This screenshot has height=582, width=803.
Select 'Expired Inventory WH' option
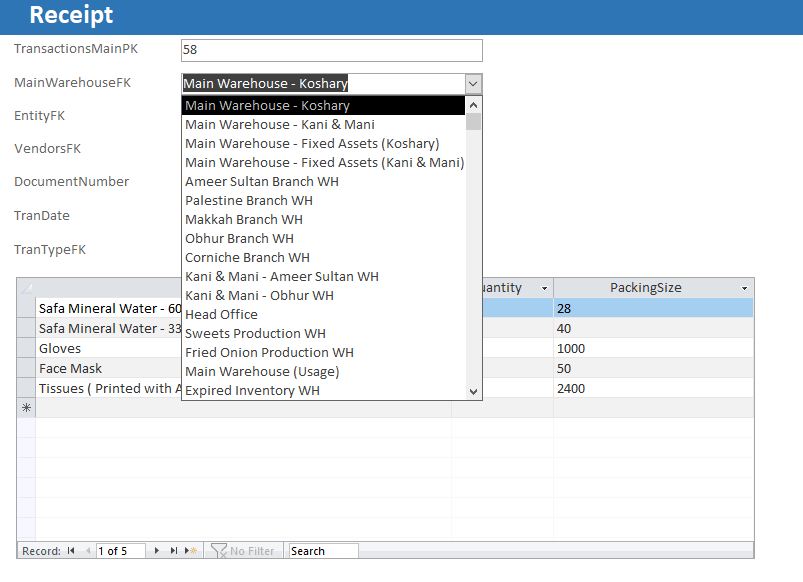[324, 390]
